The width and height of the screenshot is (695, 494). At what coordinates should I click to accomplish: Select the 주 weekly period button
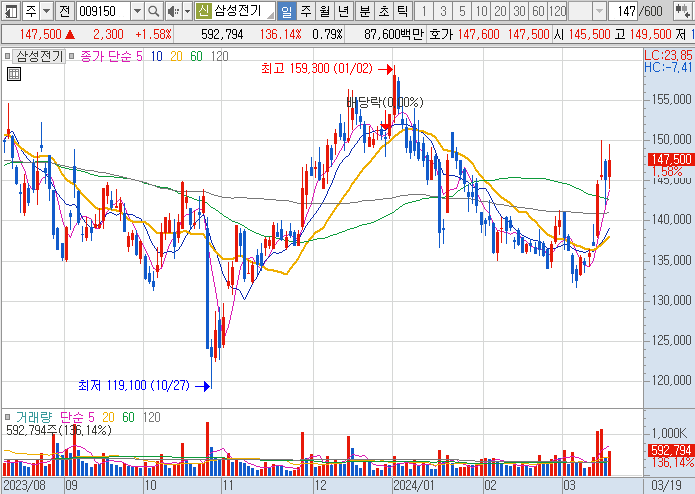[306, 11]
